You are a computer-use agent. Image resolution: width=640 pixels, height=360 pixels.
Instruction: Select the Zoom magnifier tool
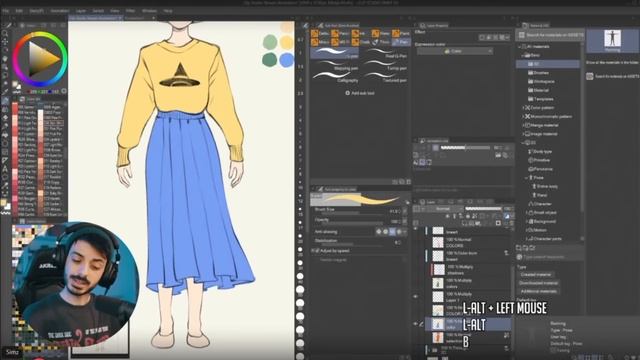pyautogui.click(x=5, y=33)
